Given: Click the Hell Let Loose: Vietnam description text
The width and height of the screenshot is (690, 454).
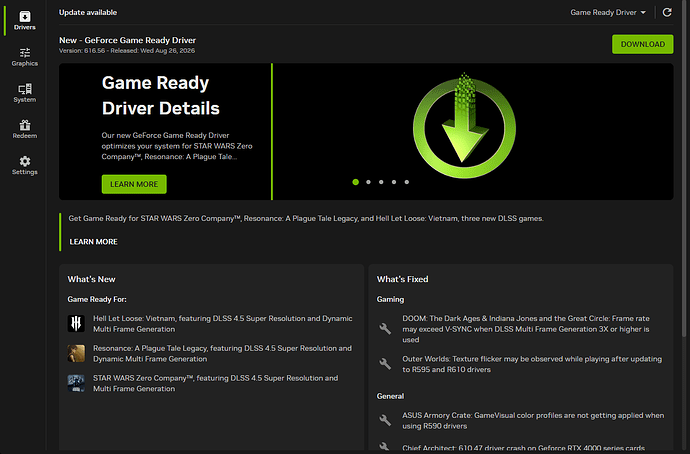Looking at the screenshot, I should point(223,323).
